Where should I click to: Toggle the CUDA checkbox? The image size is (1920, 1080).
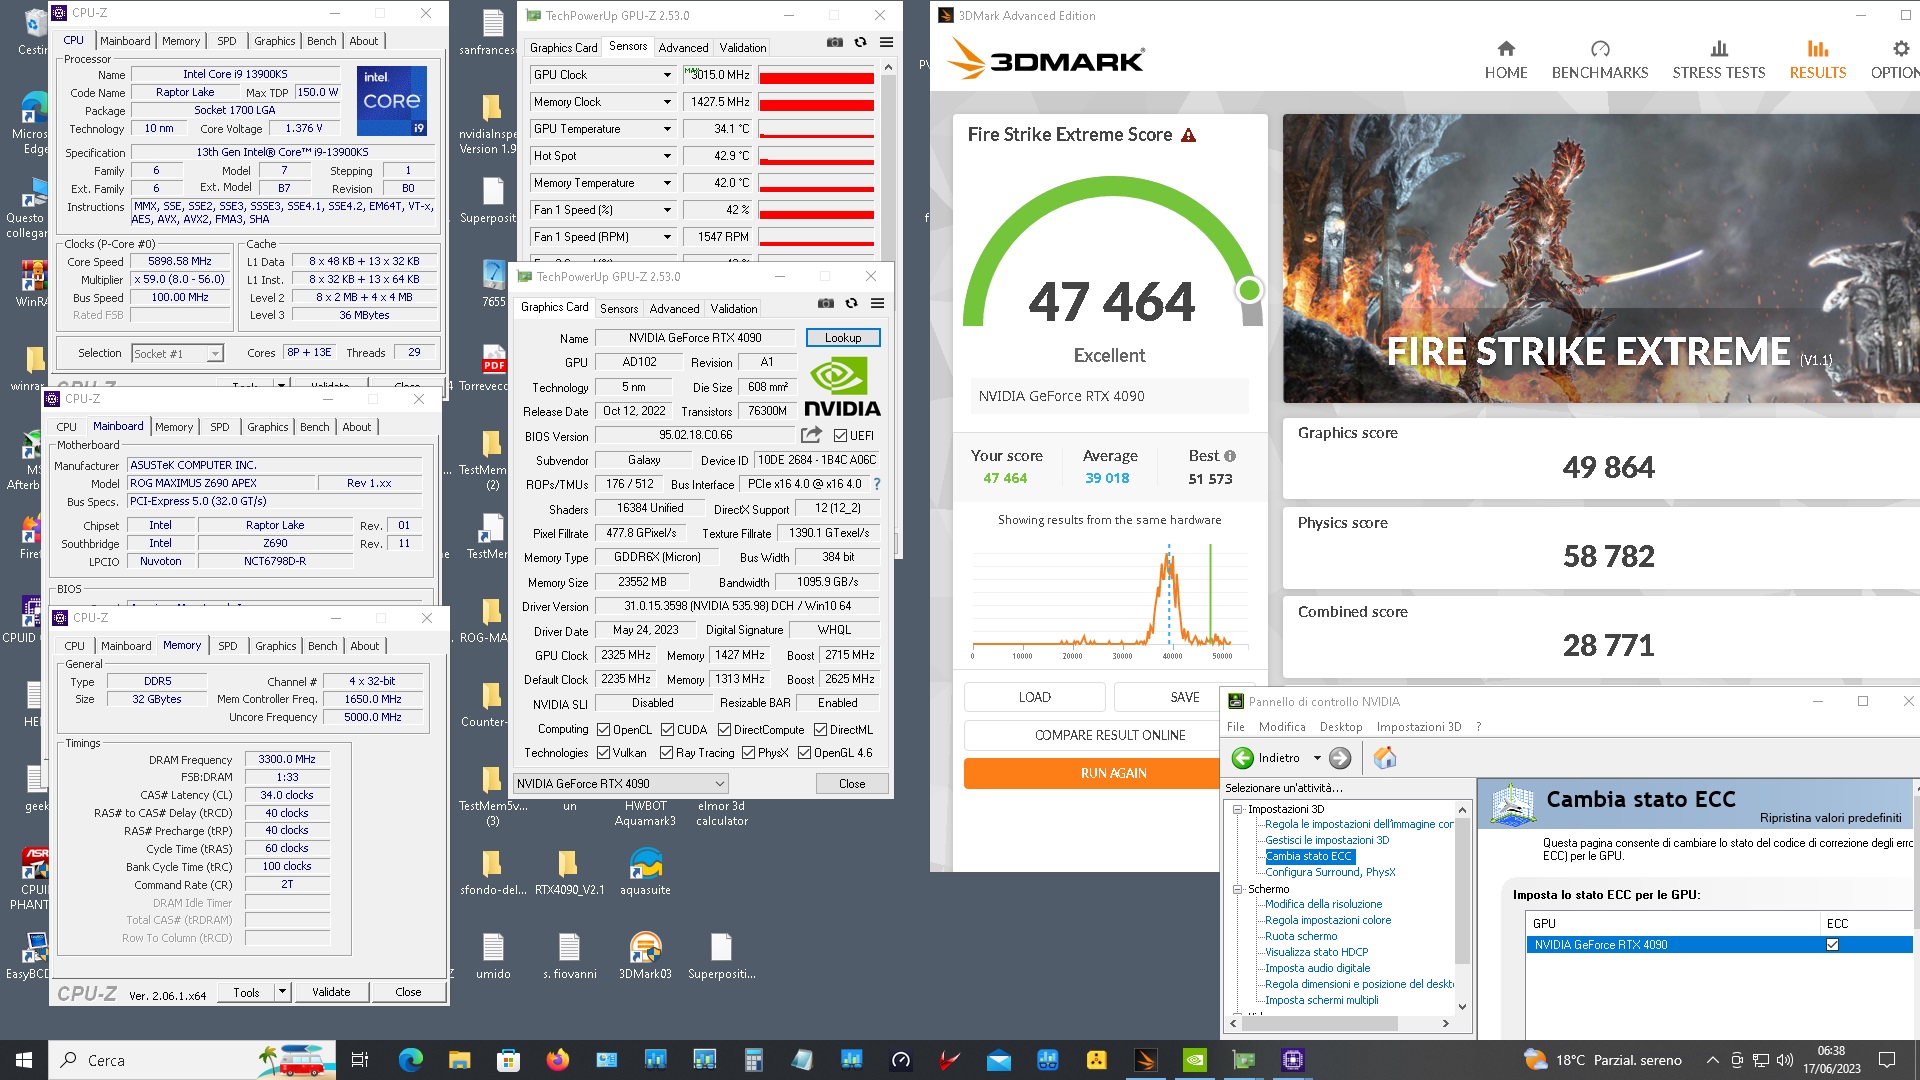point(667,730)
